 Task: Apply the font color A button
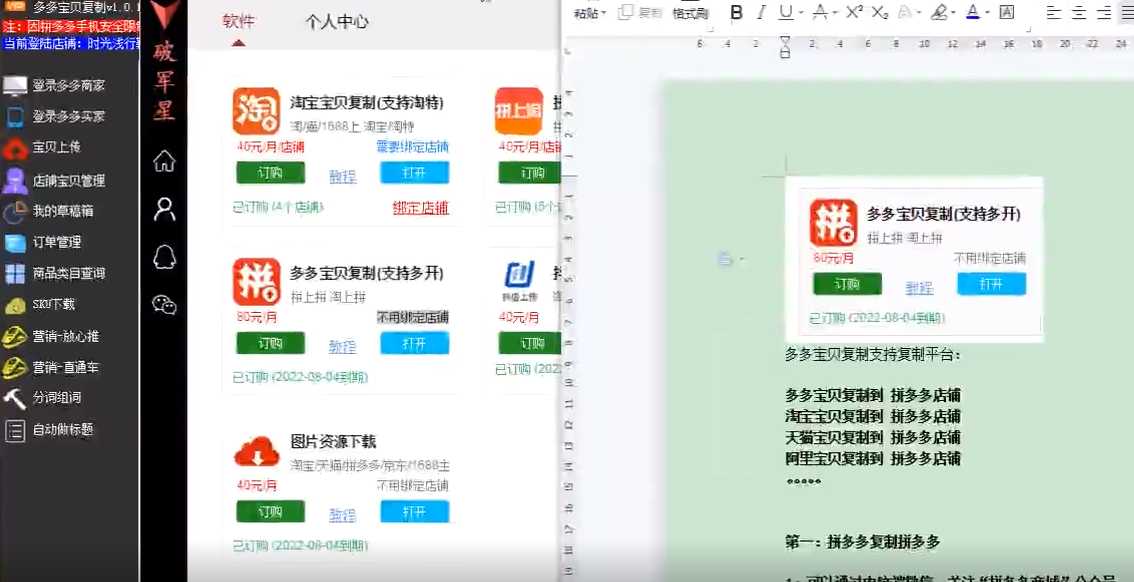point(972,12)
